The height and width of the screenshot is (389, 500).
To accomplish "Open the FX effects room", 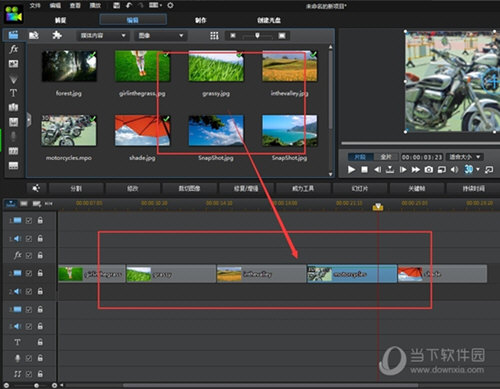I will pos(13,49).
